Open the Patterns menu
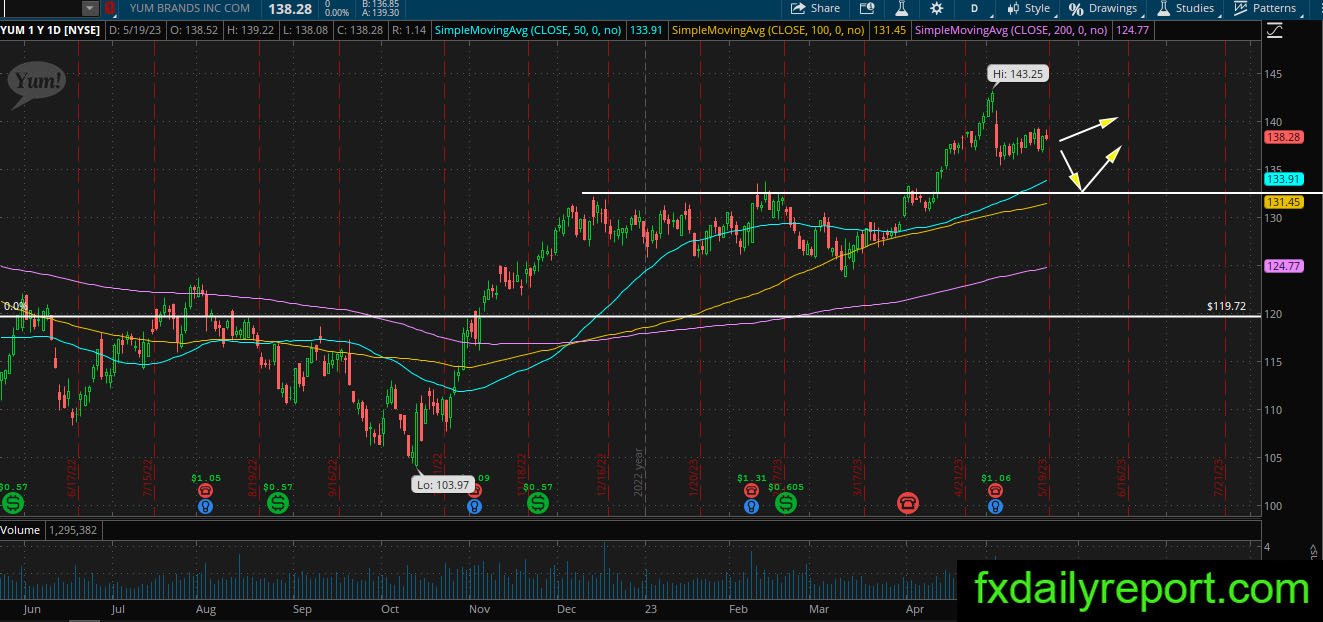 (1265, 8)
